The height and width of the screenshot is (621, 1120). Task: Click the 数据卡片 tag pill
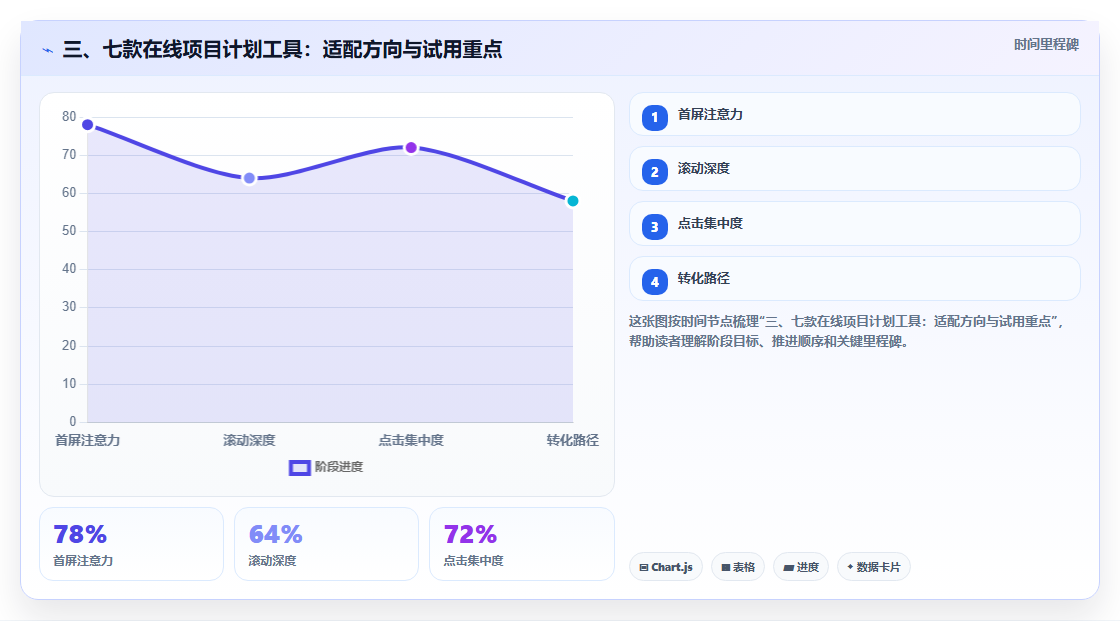pyautogui.click(x=874, y=567)
